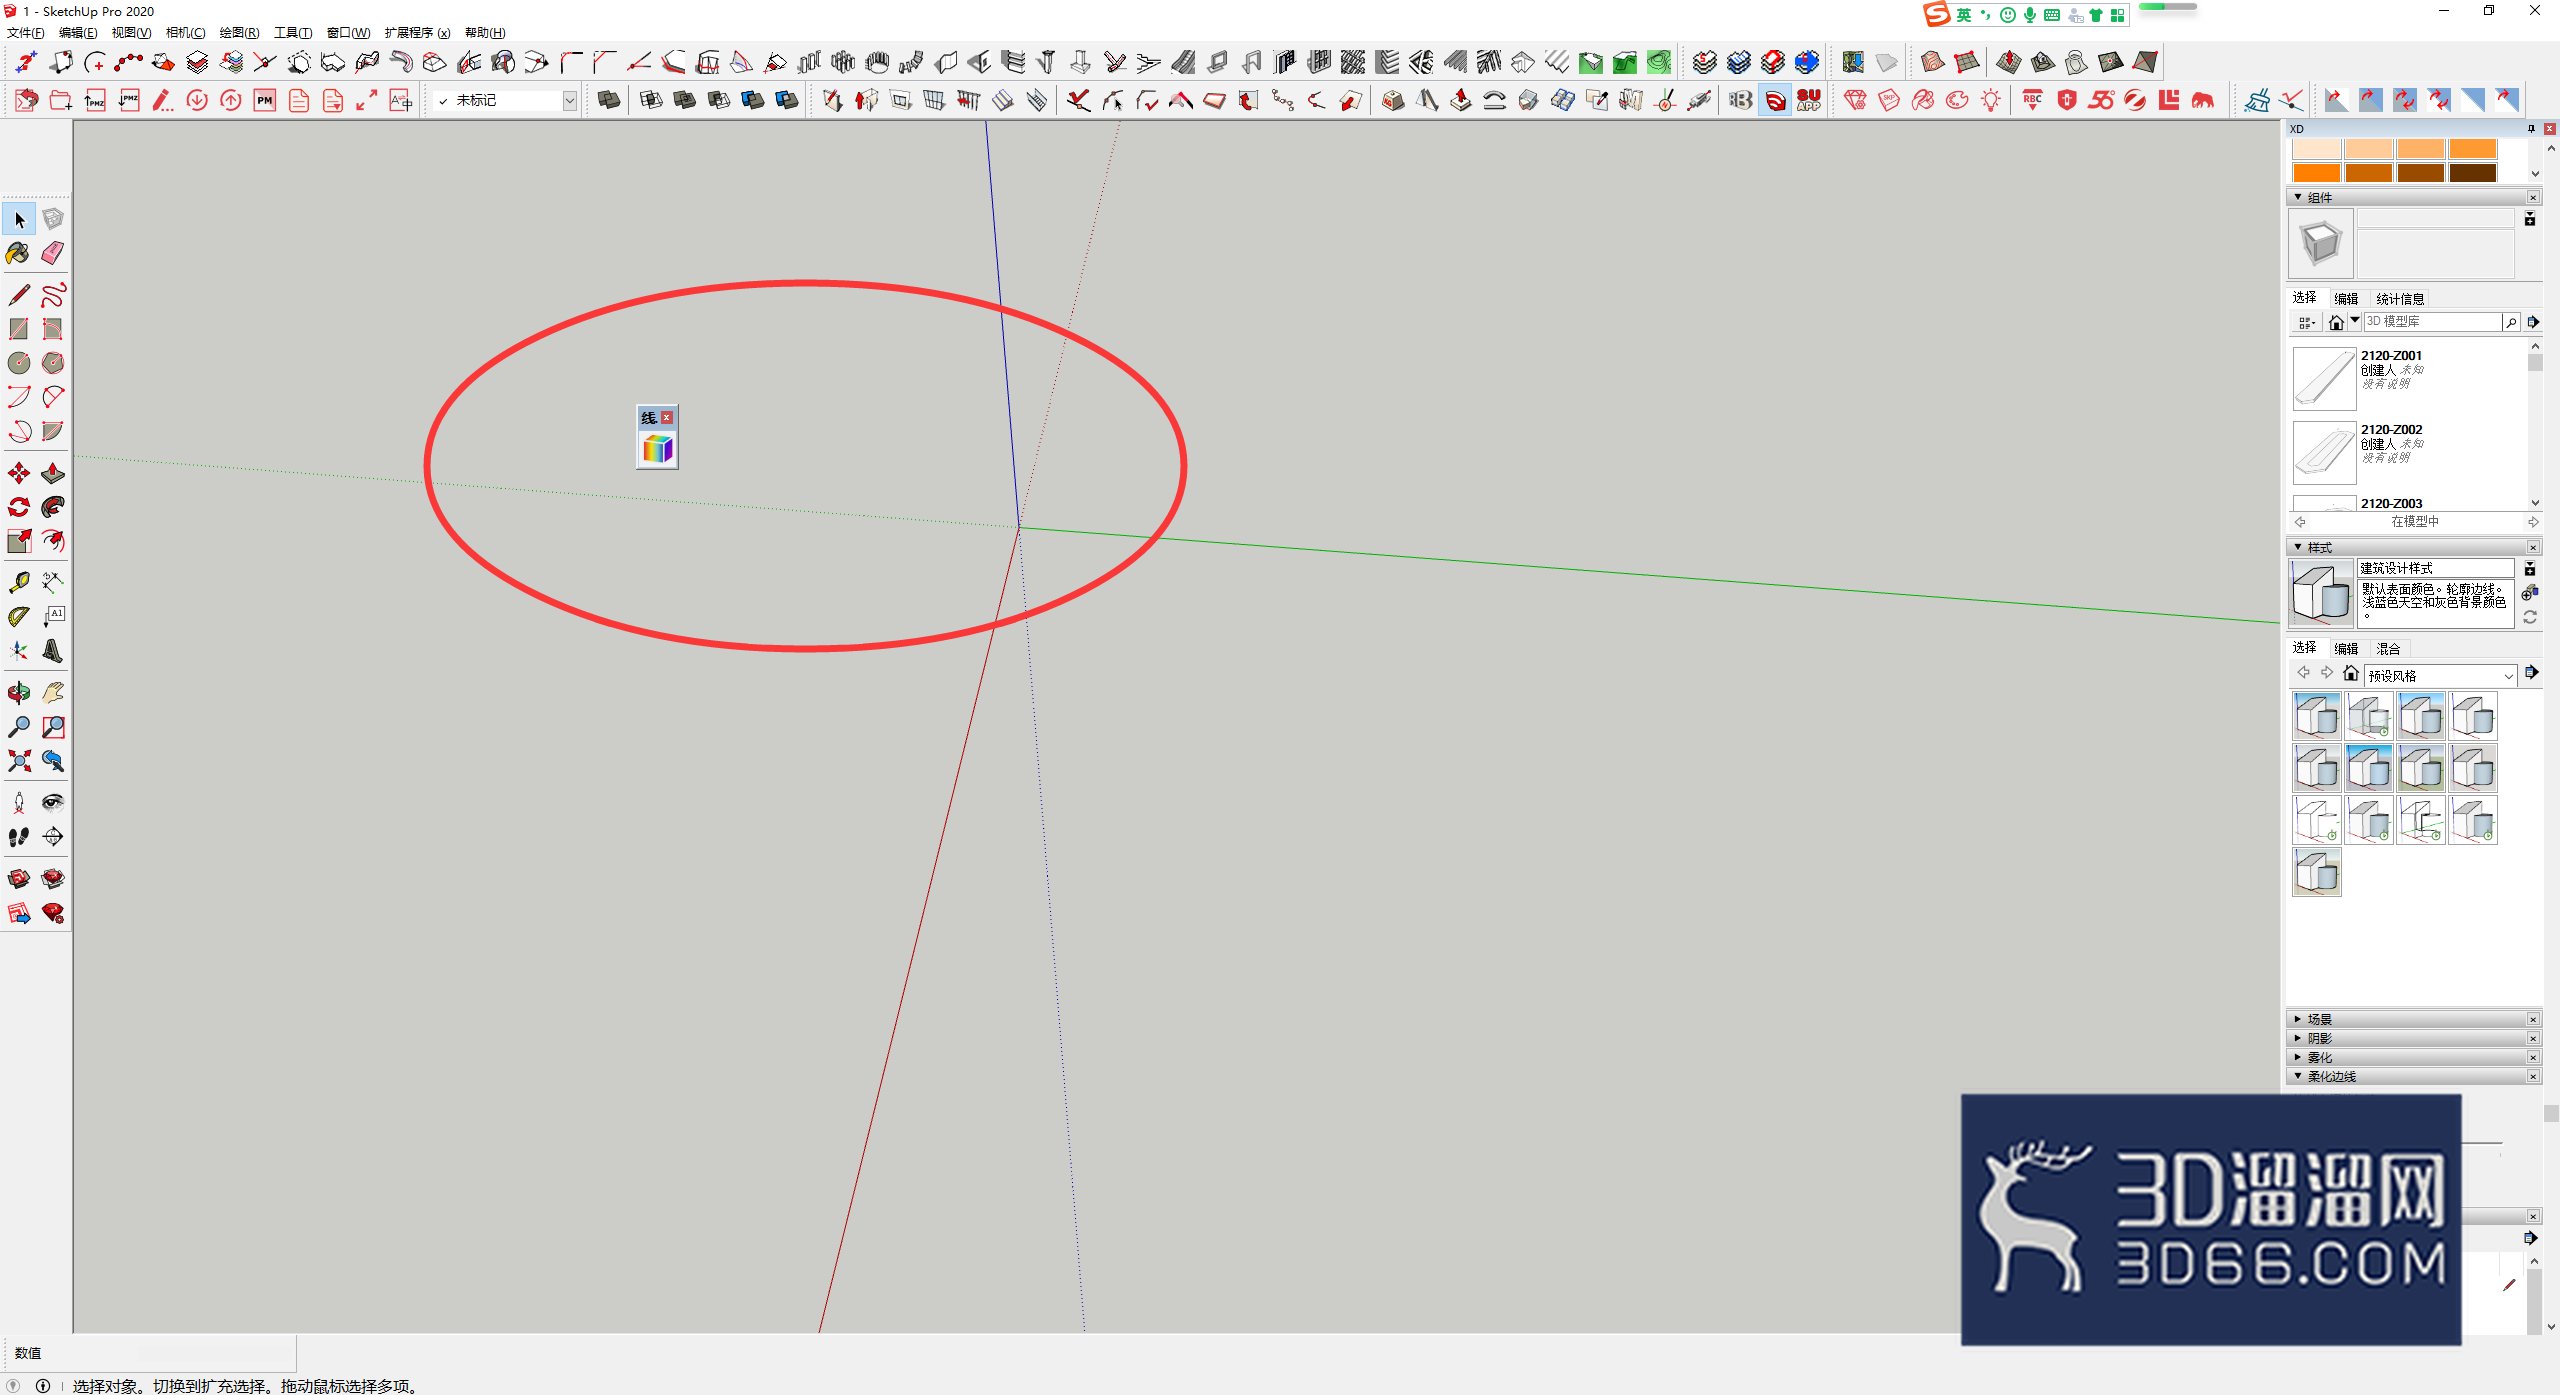The width and height of the screenshot is (2560, 1395).
Task: Select the Push/Pull tool
Action: tap(53, 473)
